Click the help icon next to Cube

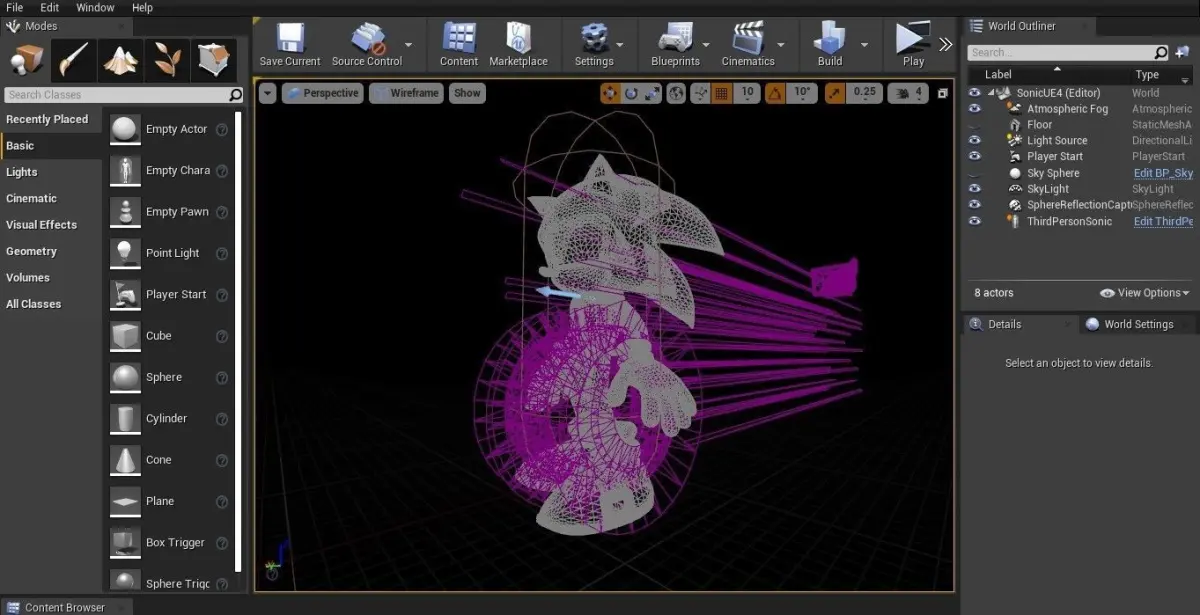[222, 336]
